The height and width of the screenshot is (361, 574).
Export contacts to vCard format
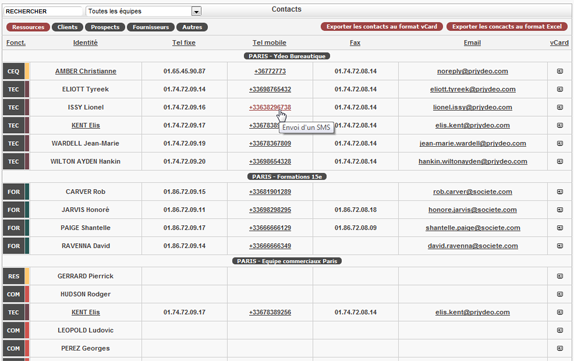382,26
